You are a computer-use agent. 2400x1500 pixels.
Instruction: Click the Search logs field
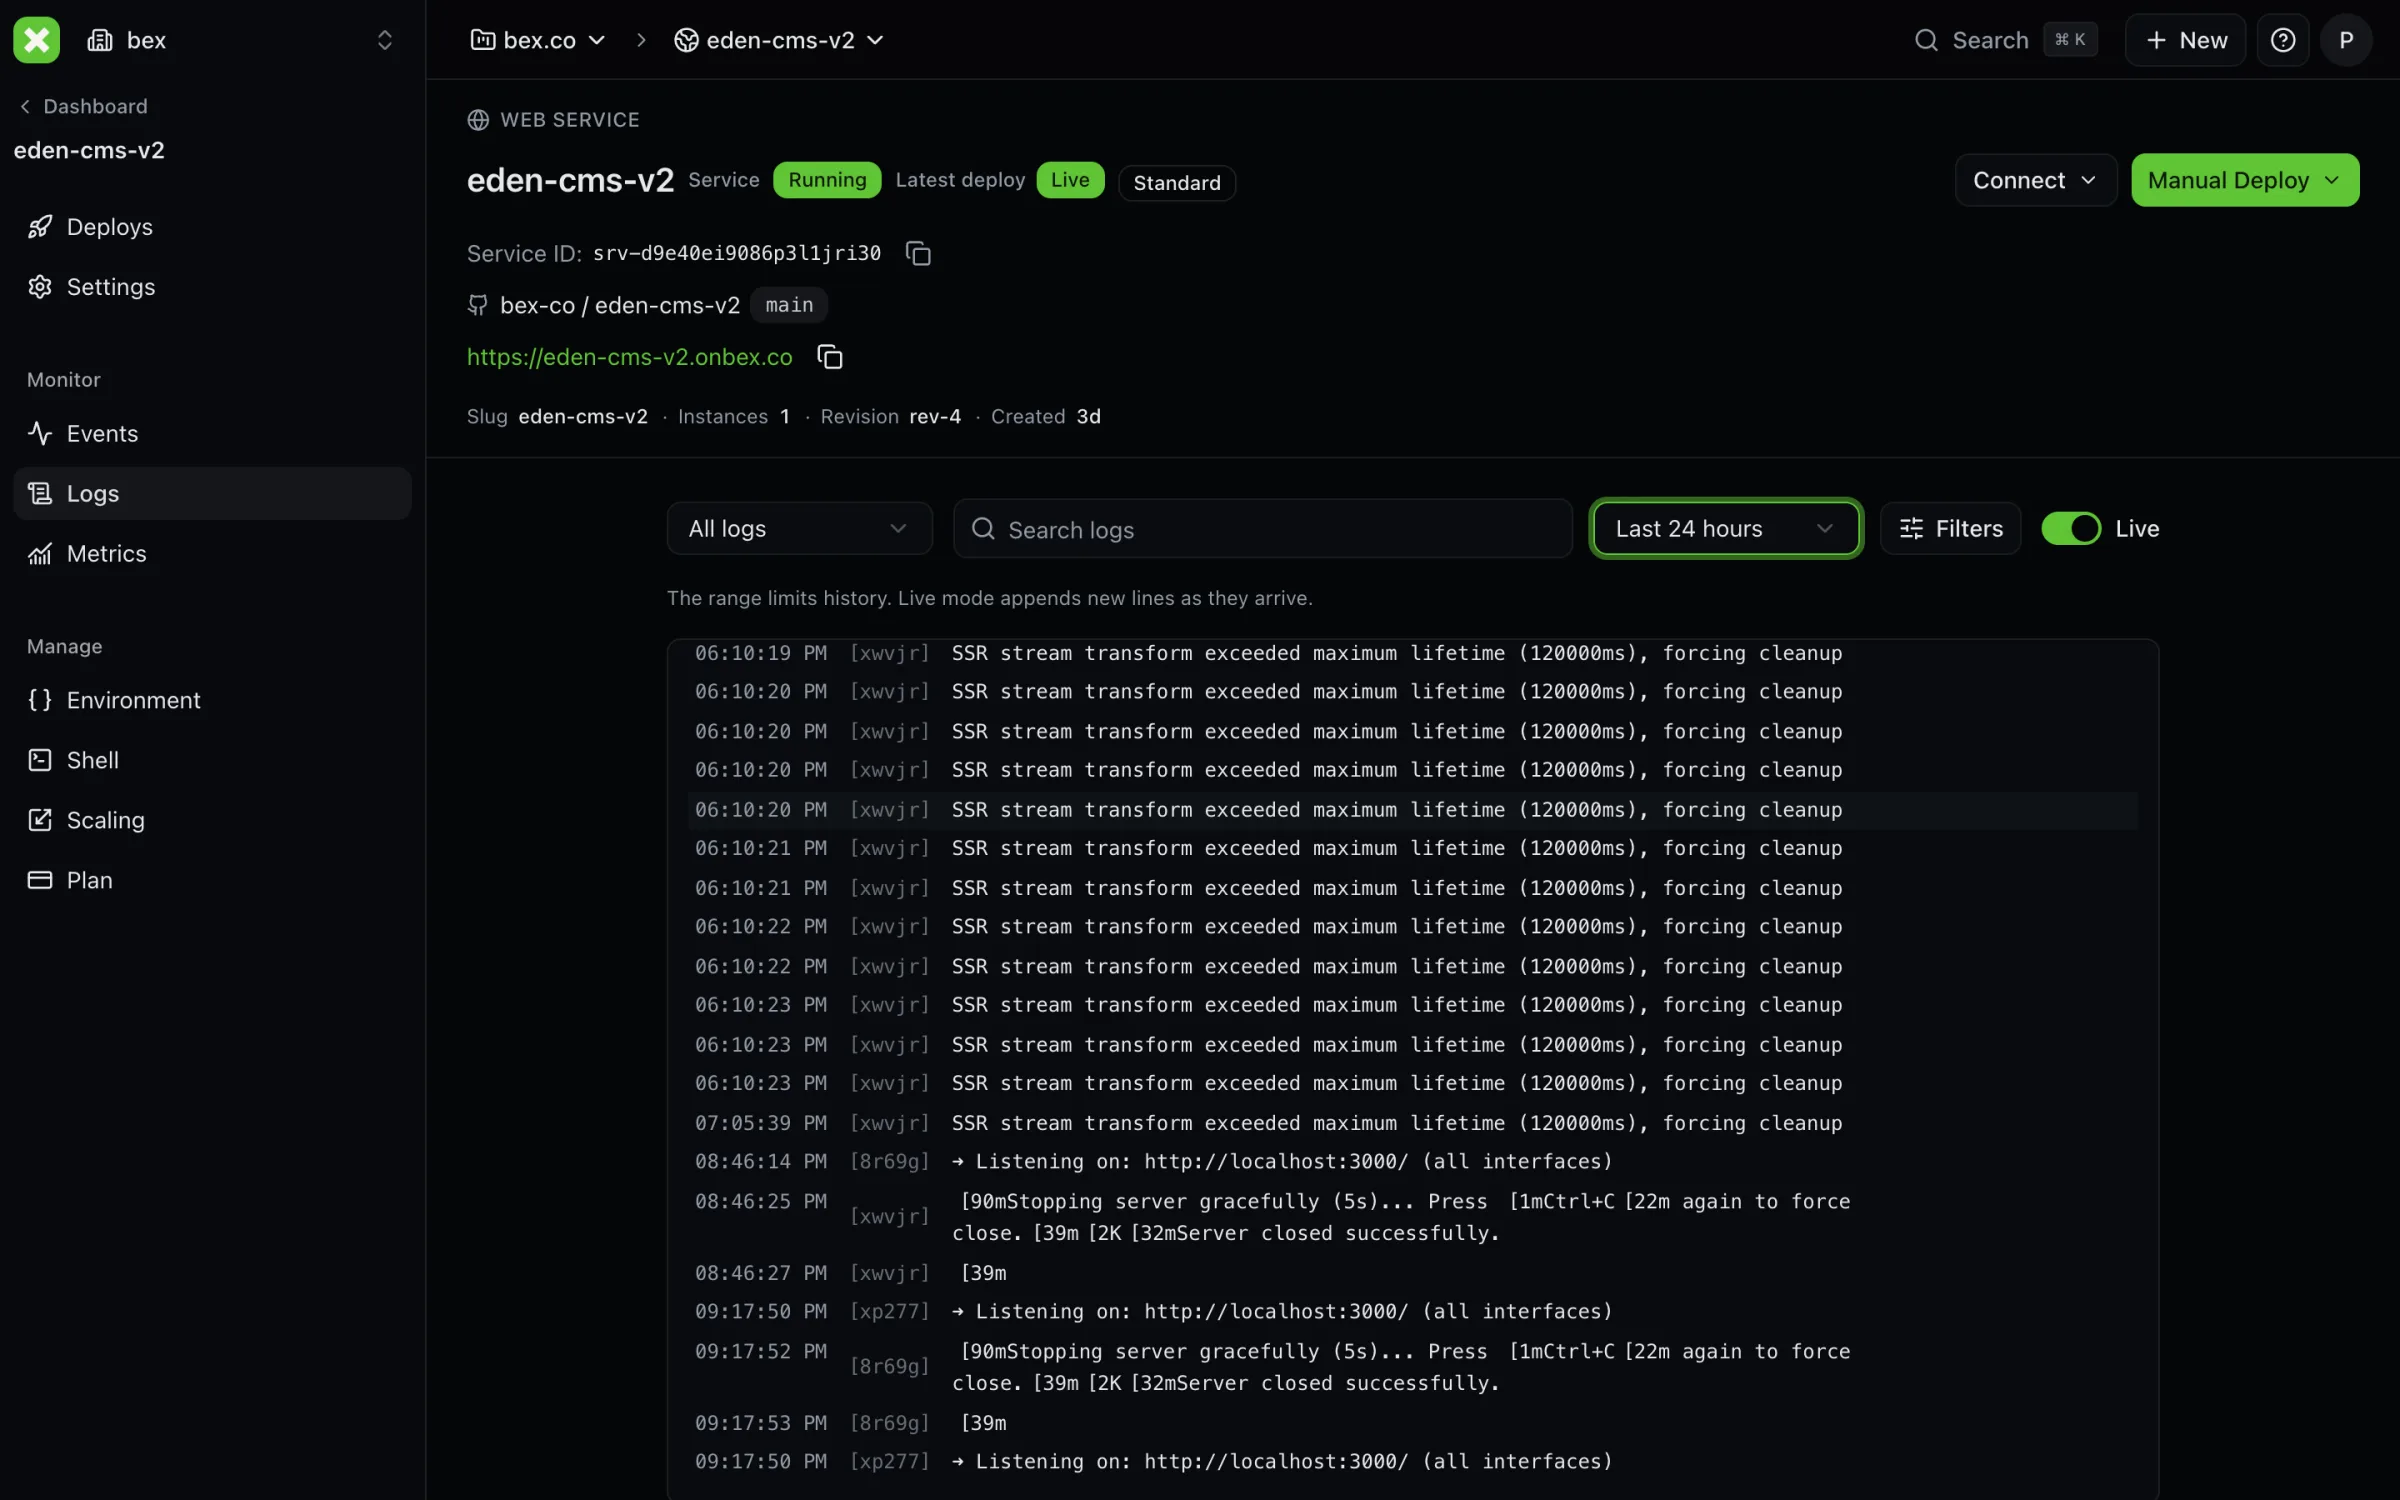click(1262, 529)
